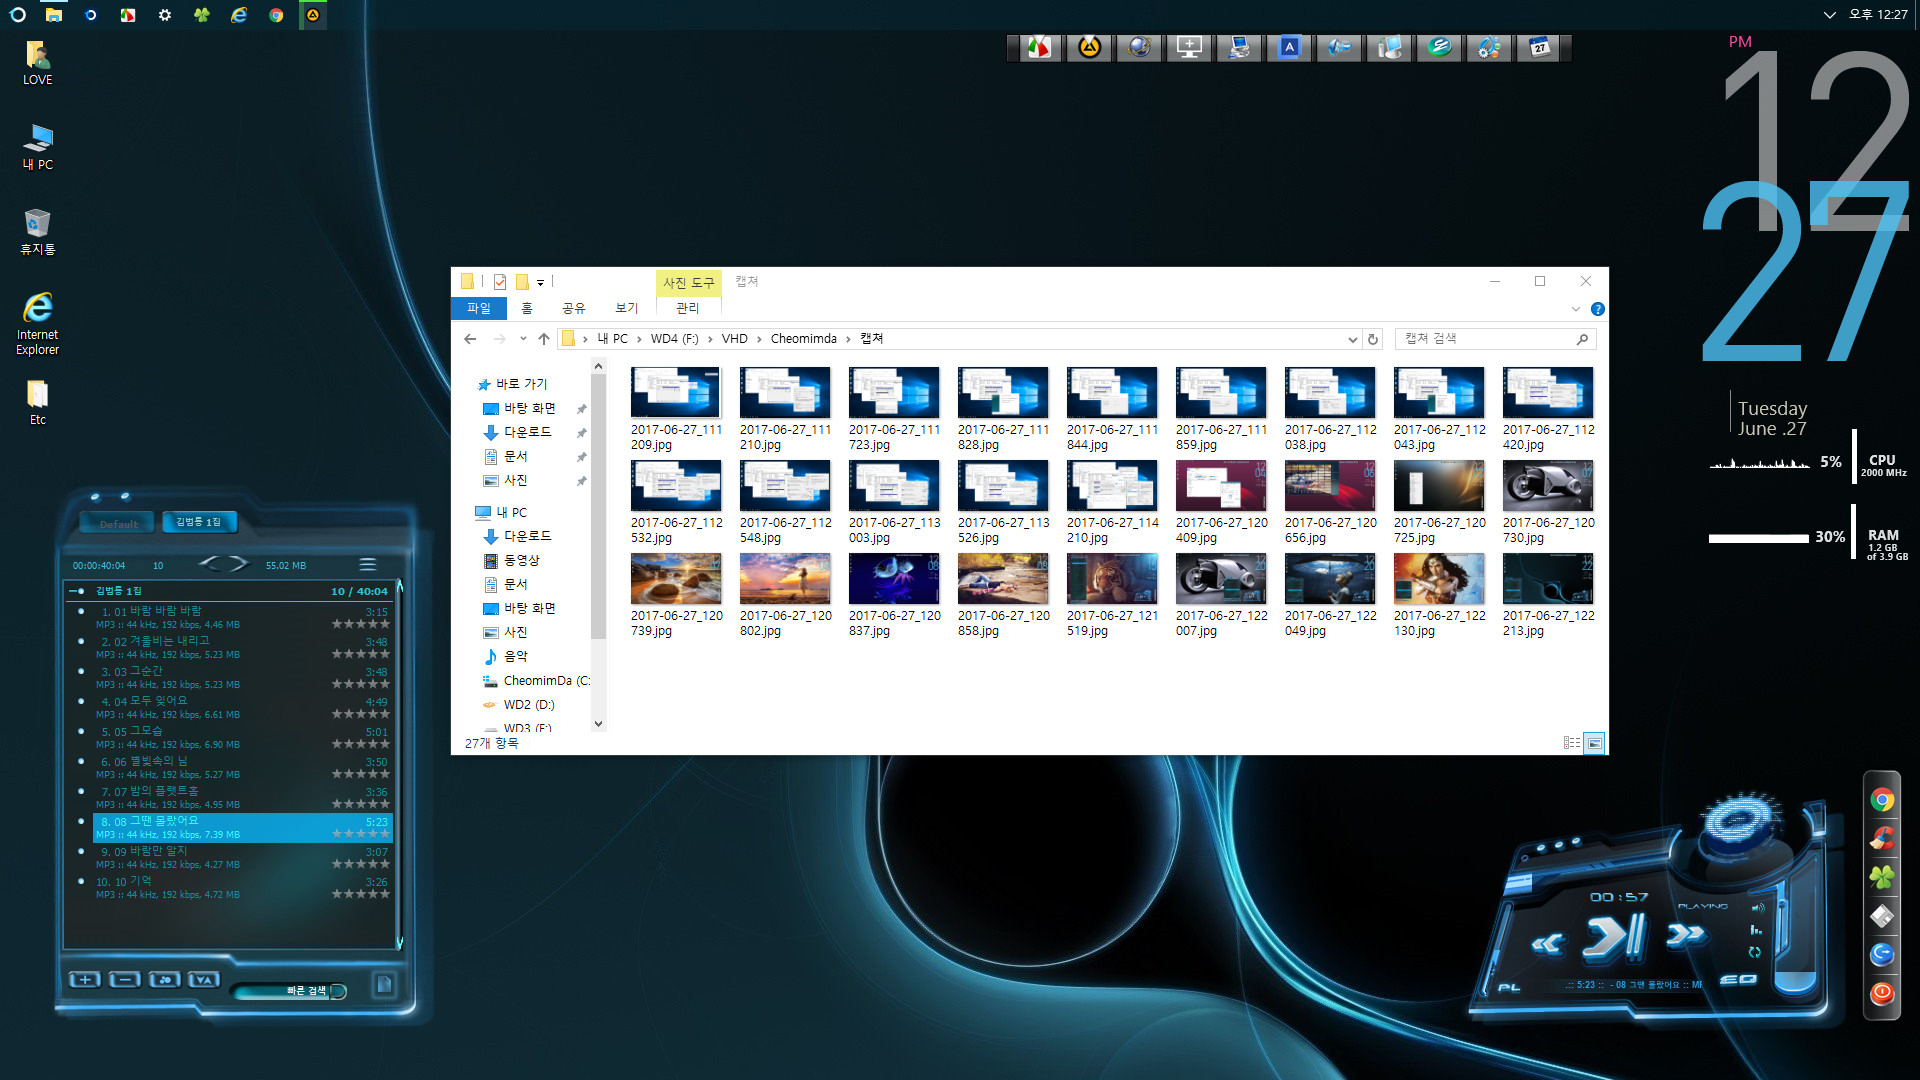Add files with the playlist plus button
The height and width of the screenshot is (1080, 1920).
pyautogui.click(x=84, y=980)
